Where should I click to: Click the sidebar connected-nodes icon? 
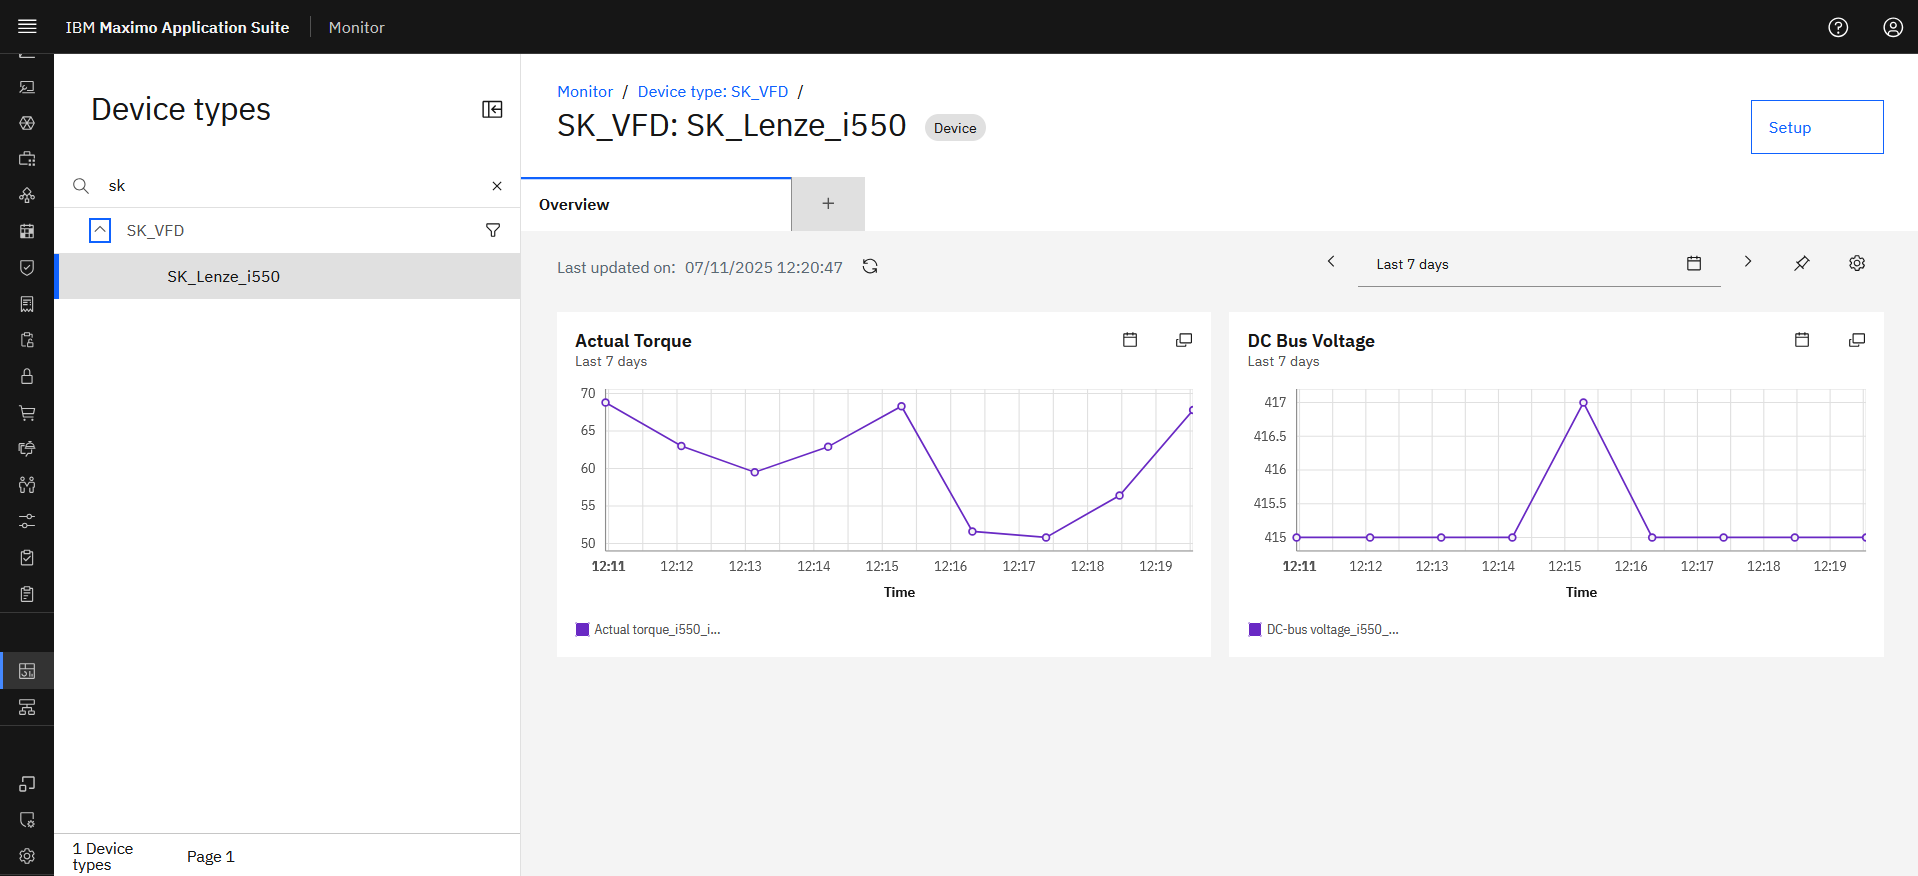(27, 195)
